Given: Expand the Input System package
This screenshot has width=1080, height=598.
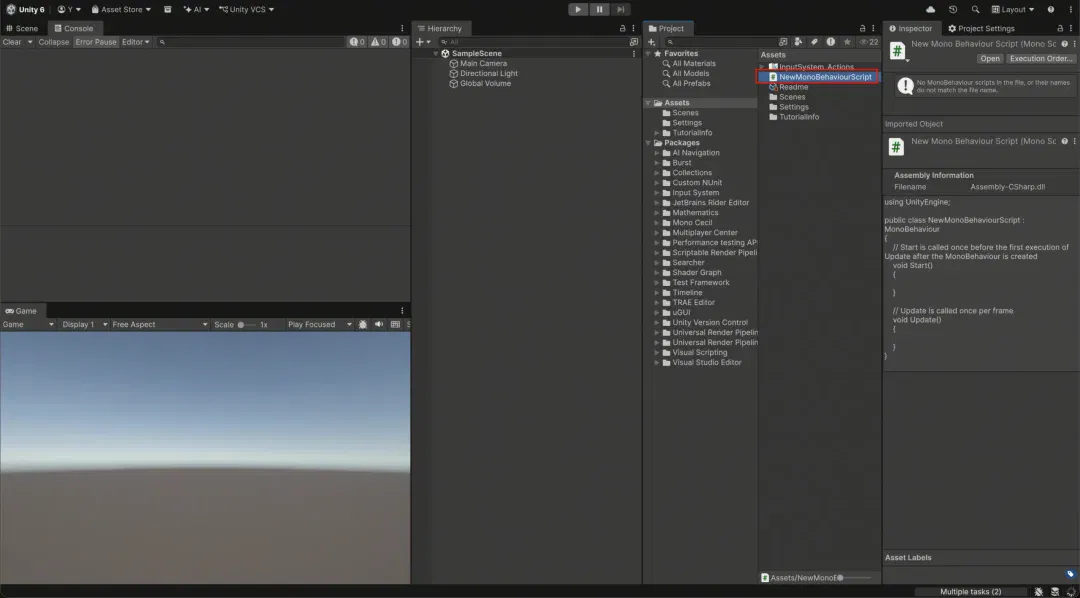Looking at the screenshot, I should point(657,193).
